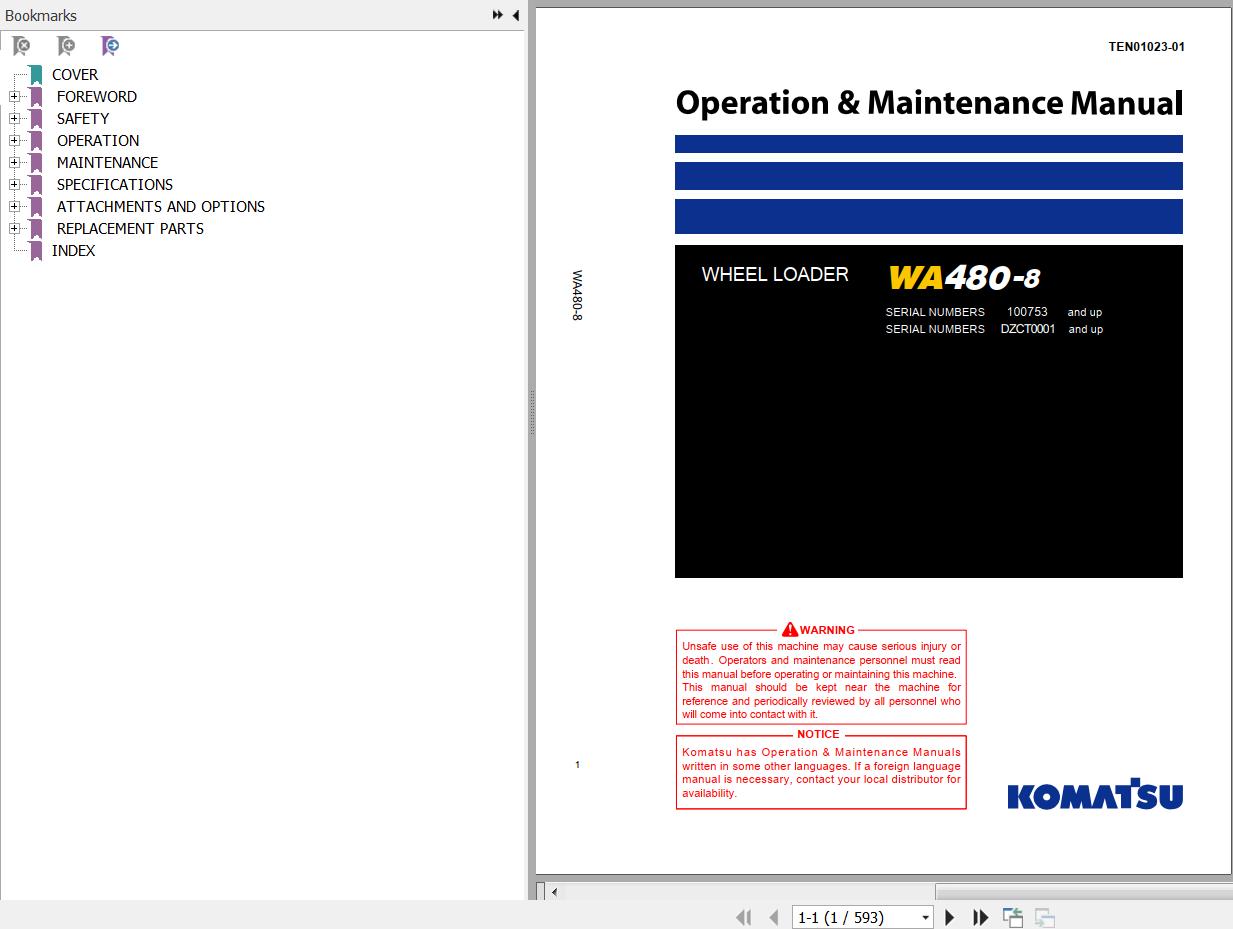Select the COVER bookmark
The height and width of the screenshot is (929, 1233).
(75, 75)
